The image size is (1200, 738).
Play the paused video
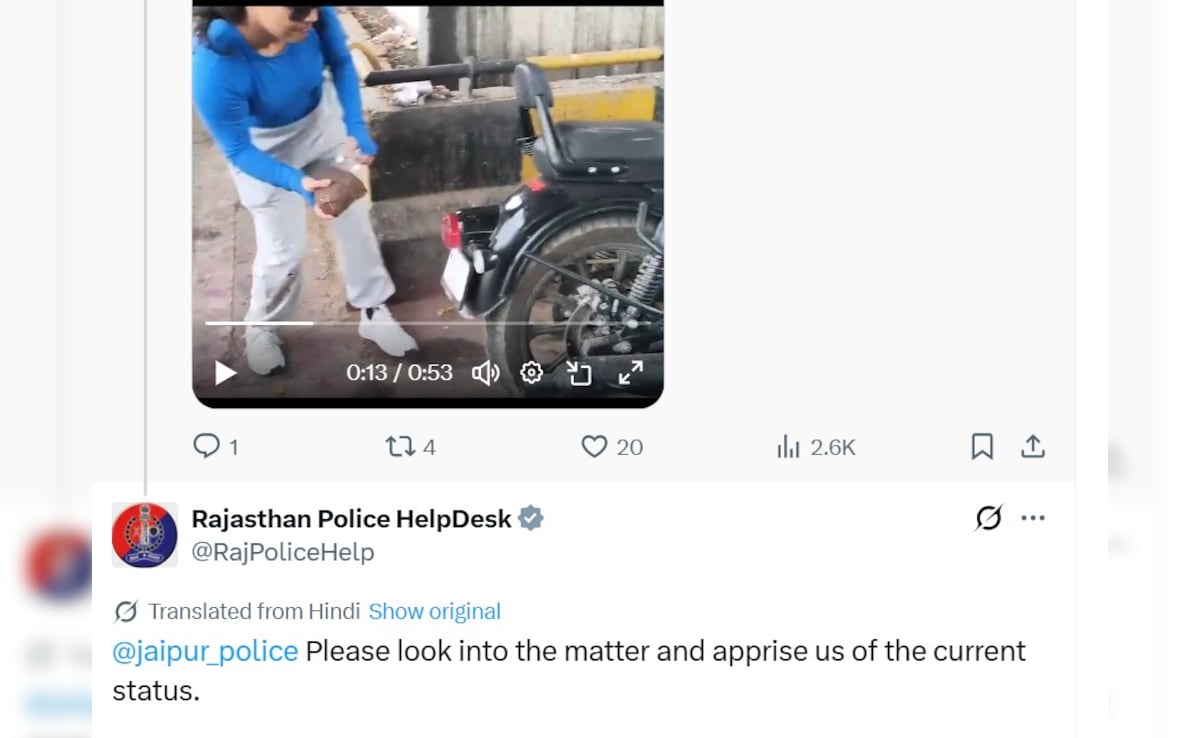226,373
